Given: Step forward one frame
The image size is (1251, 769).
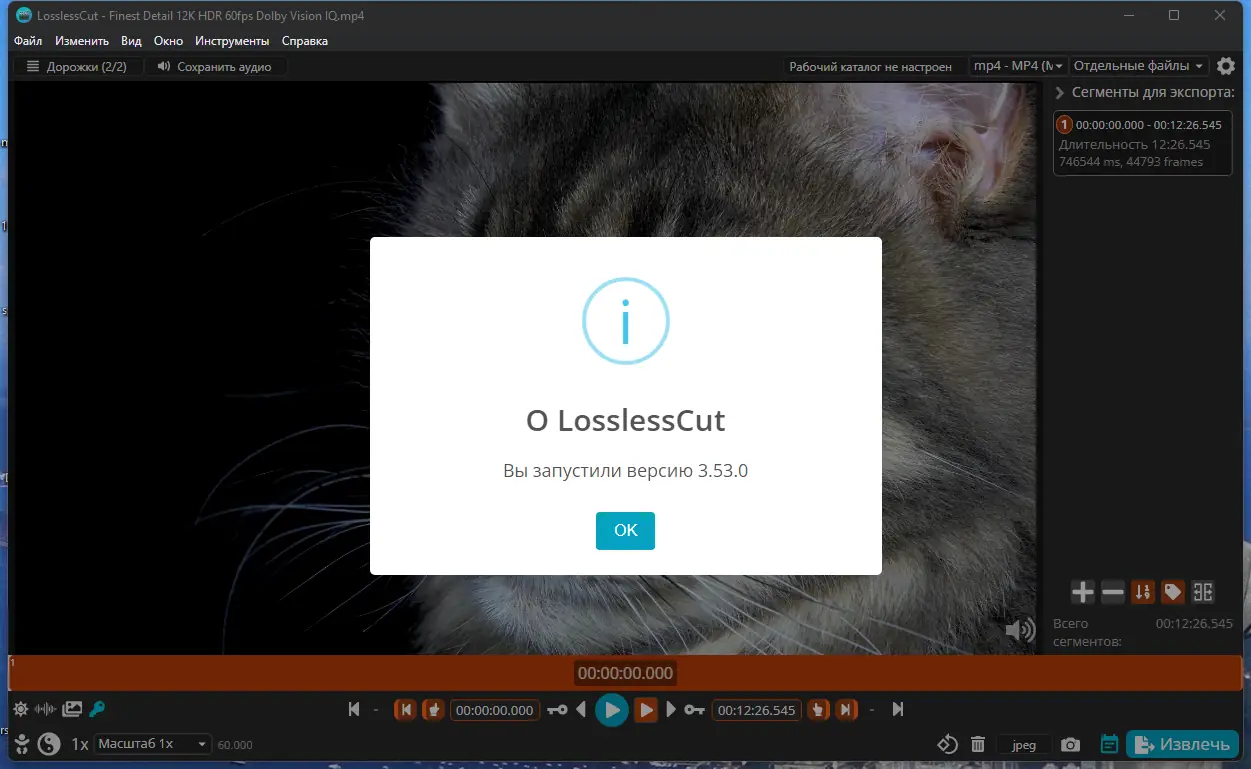Looking at the screenshot, I should 671,710.
